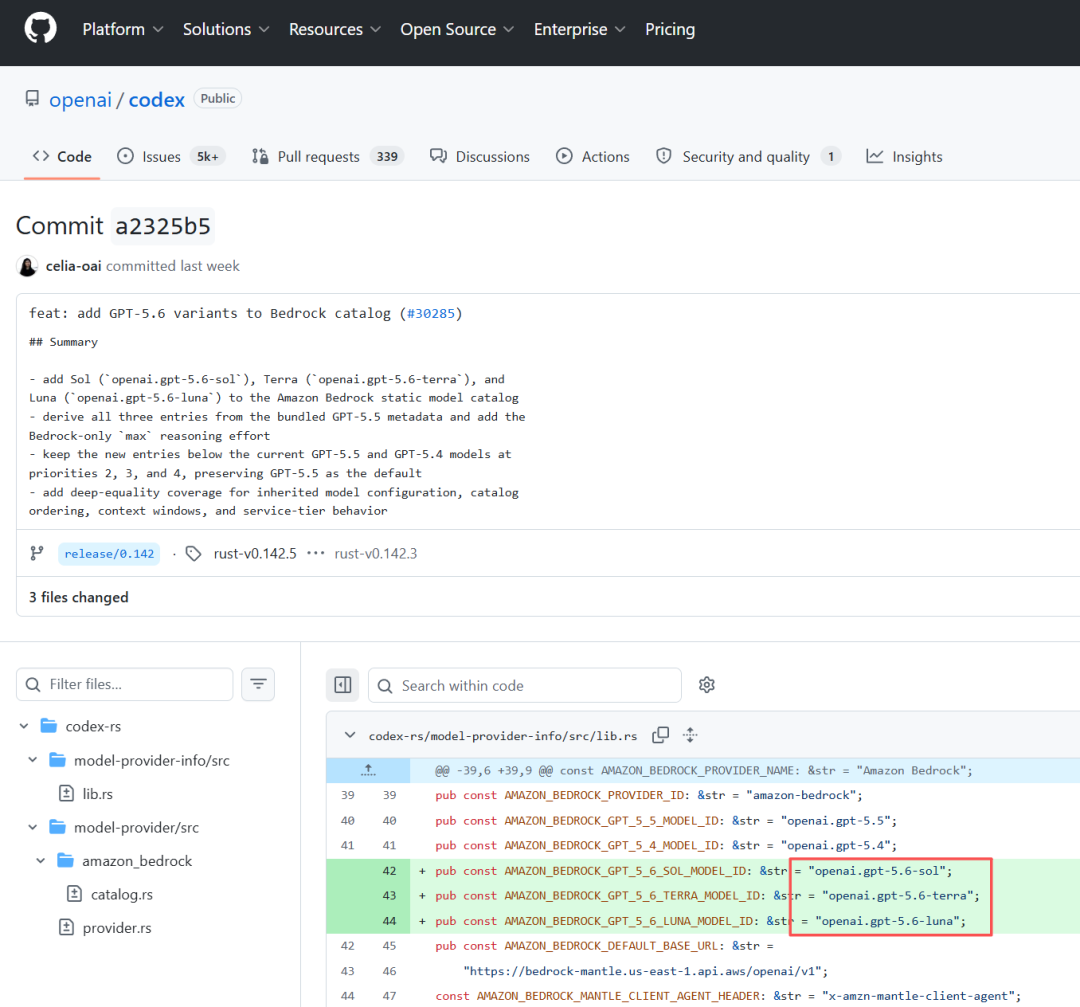Click the tag icon beside rust-v0.142.5
This screenshot has width=1080, height=1007.
[194, 554]
